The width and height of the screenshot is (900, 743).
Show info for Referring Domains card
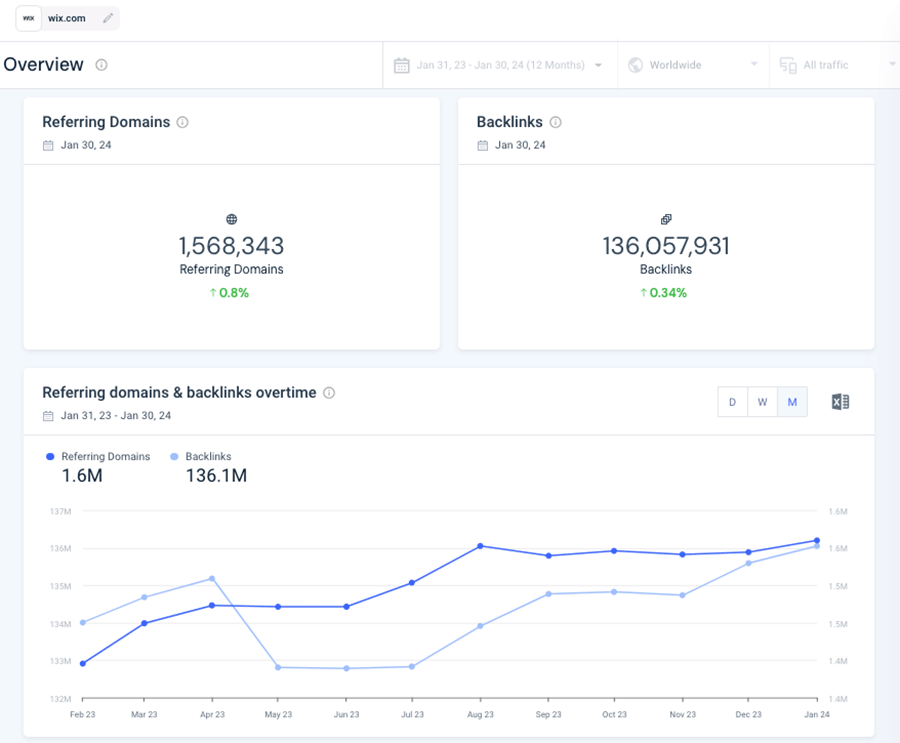tap(183, 122)
